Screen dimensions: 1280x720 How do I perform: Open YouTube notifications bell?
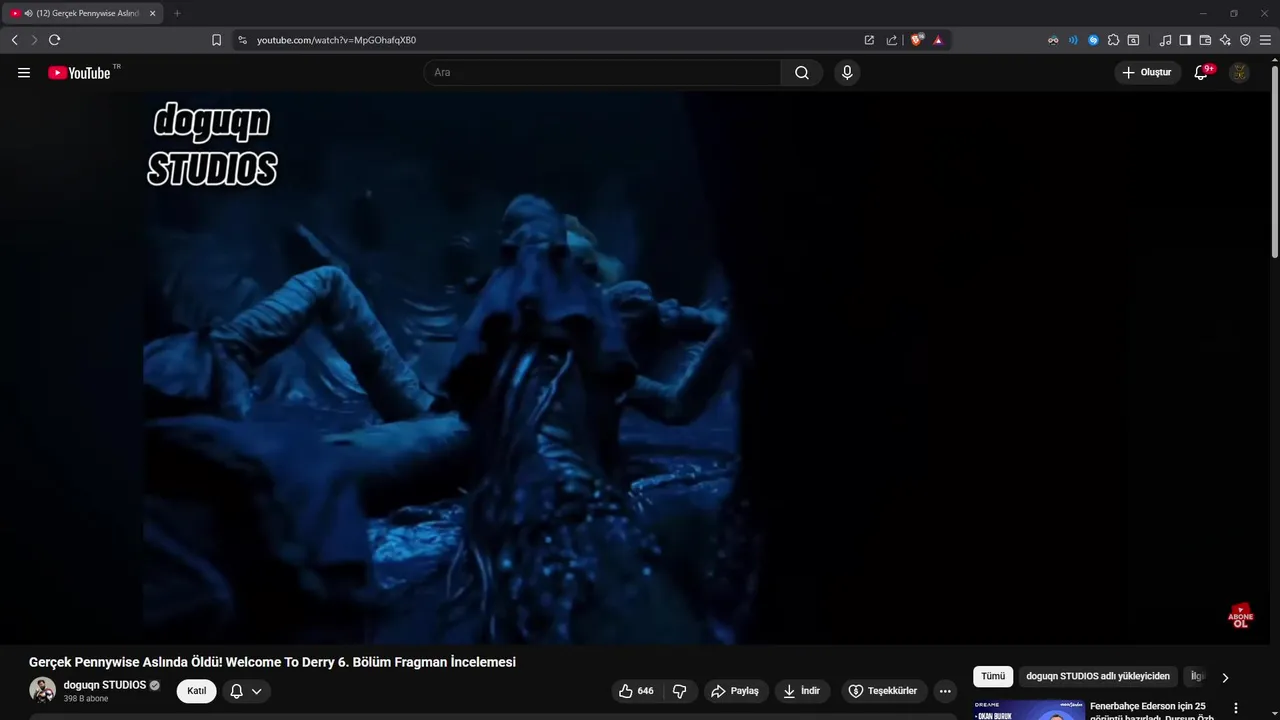[x=1202, y=73]
